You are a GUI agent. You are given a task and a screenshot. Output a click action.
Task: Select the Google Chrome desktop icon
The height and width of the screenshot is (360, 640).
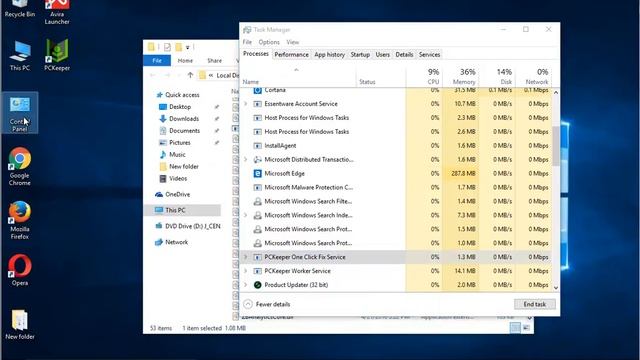point(20,167)
